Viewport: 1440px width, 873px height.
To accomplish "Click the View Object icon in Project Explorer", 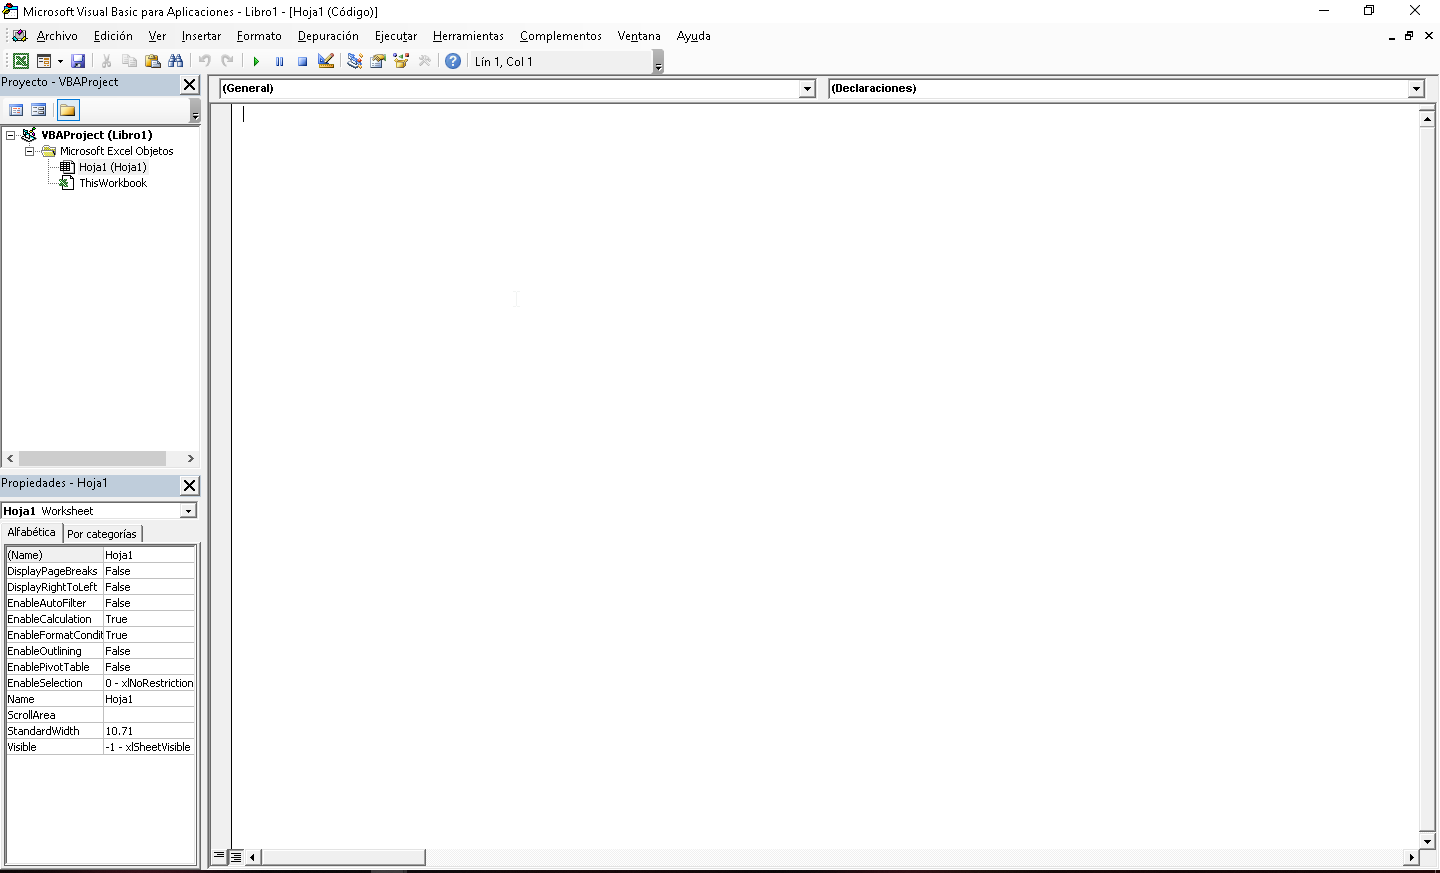I will point(38,110).
